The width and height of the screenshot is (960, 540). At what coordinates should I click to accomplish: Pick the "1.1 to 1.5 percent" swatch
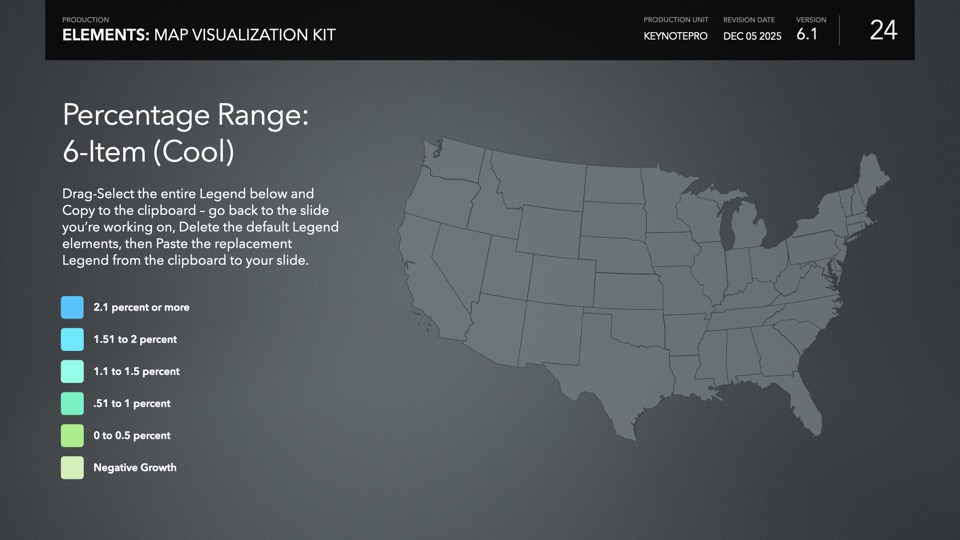click(72, 371)
